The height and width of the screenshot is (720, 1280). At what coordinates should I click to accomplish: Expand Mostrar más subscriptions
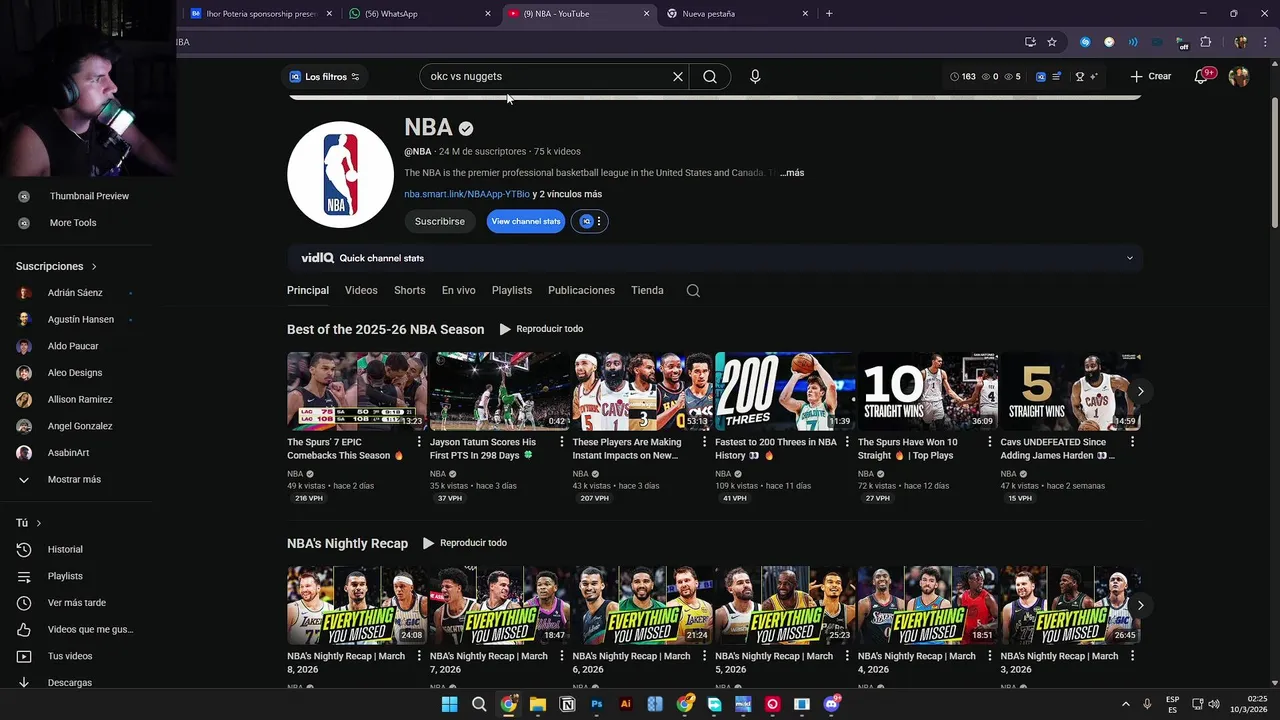[x=75, y=479]
